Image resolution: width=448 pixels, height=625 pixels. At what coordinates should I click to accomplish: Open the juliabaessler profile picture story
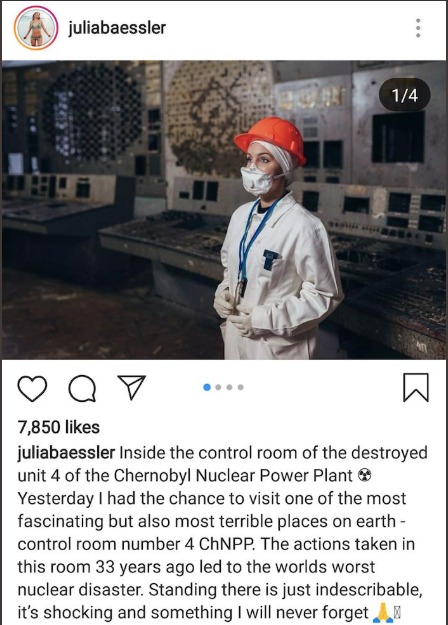pyautogui.click(x=36, y=28)
